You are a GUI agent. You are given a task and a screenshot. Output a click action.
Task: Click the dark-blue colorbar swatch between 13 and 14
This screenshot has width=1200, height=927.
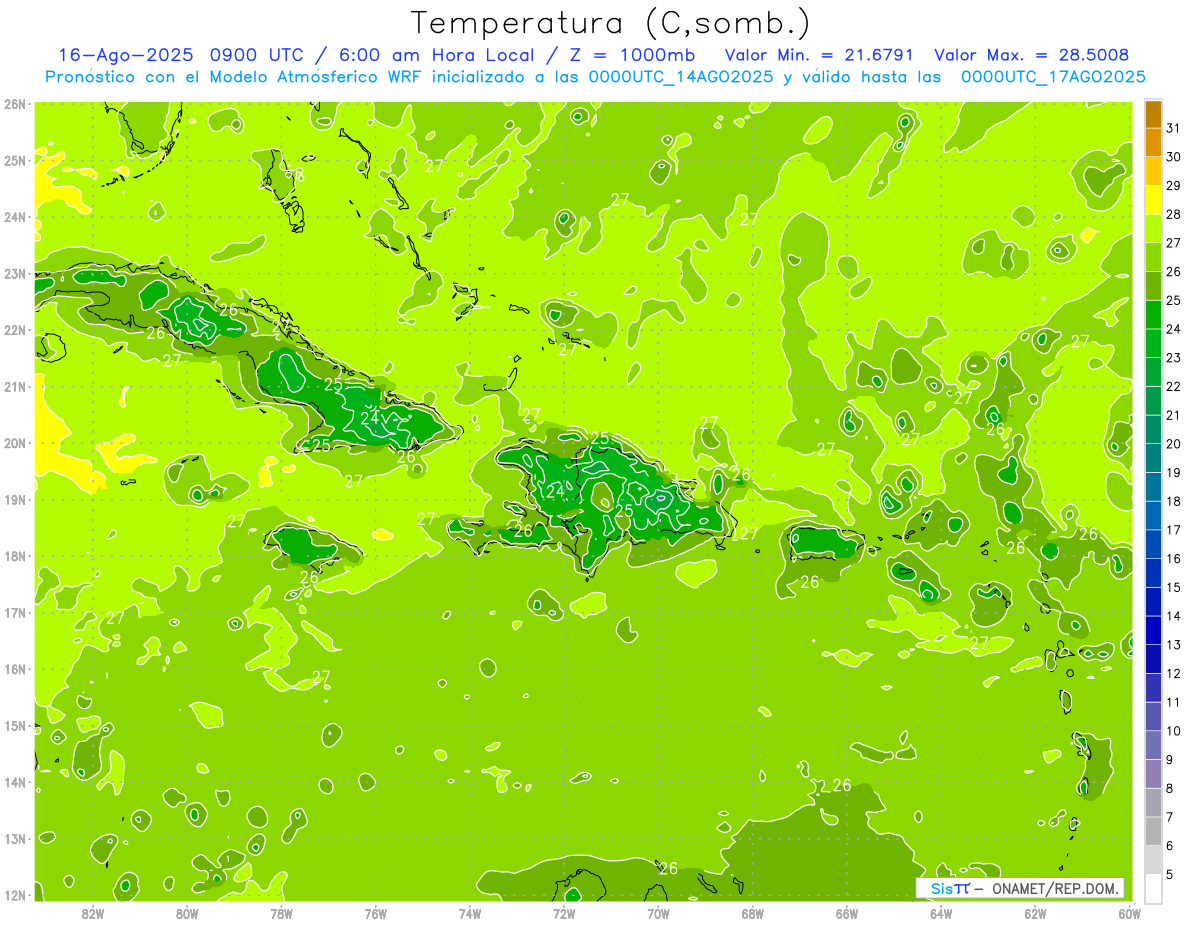(x=1153, y=630)
